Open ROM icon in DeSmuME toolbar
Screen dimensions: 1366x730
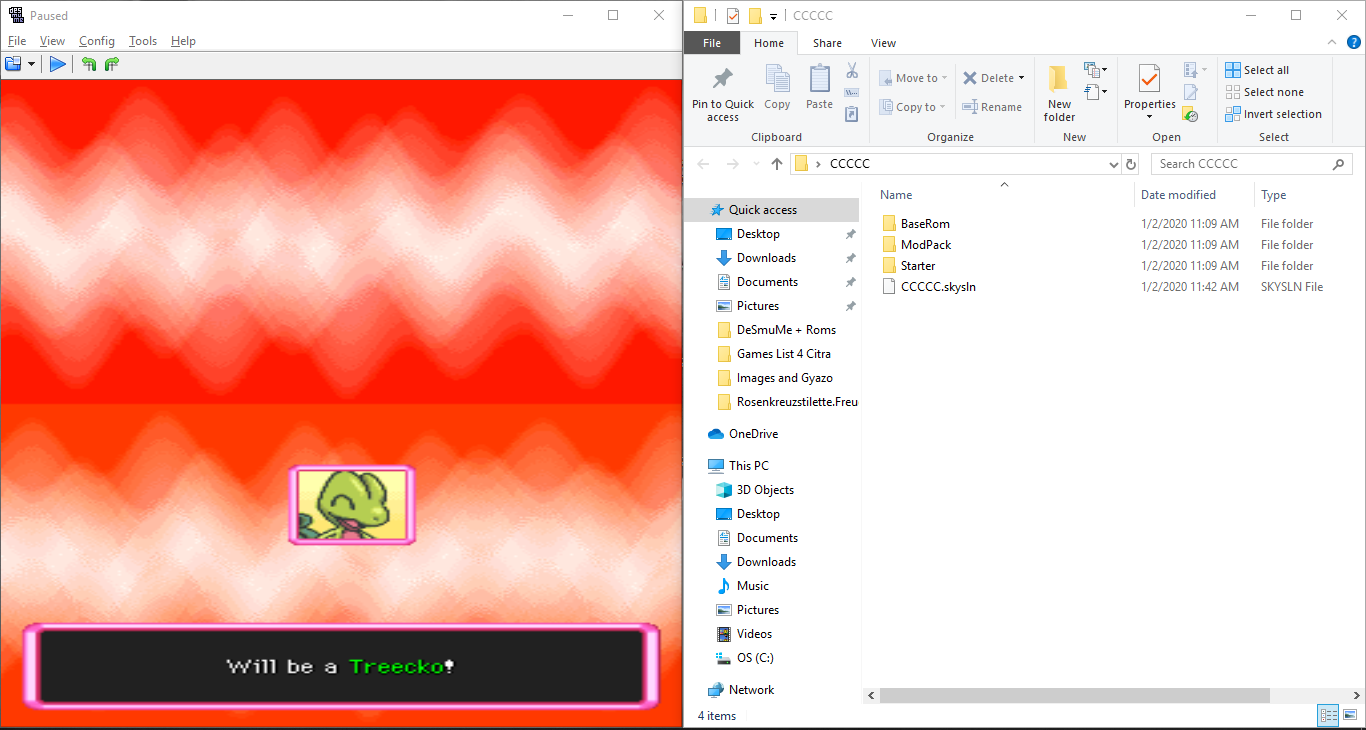[13, 64]
